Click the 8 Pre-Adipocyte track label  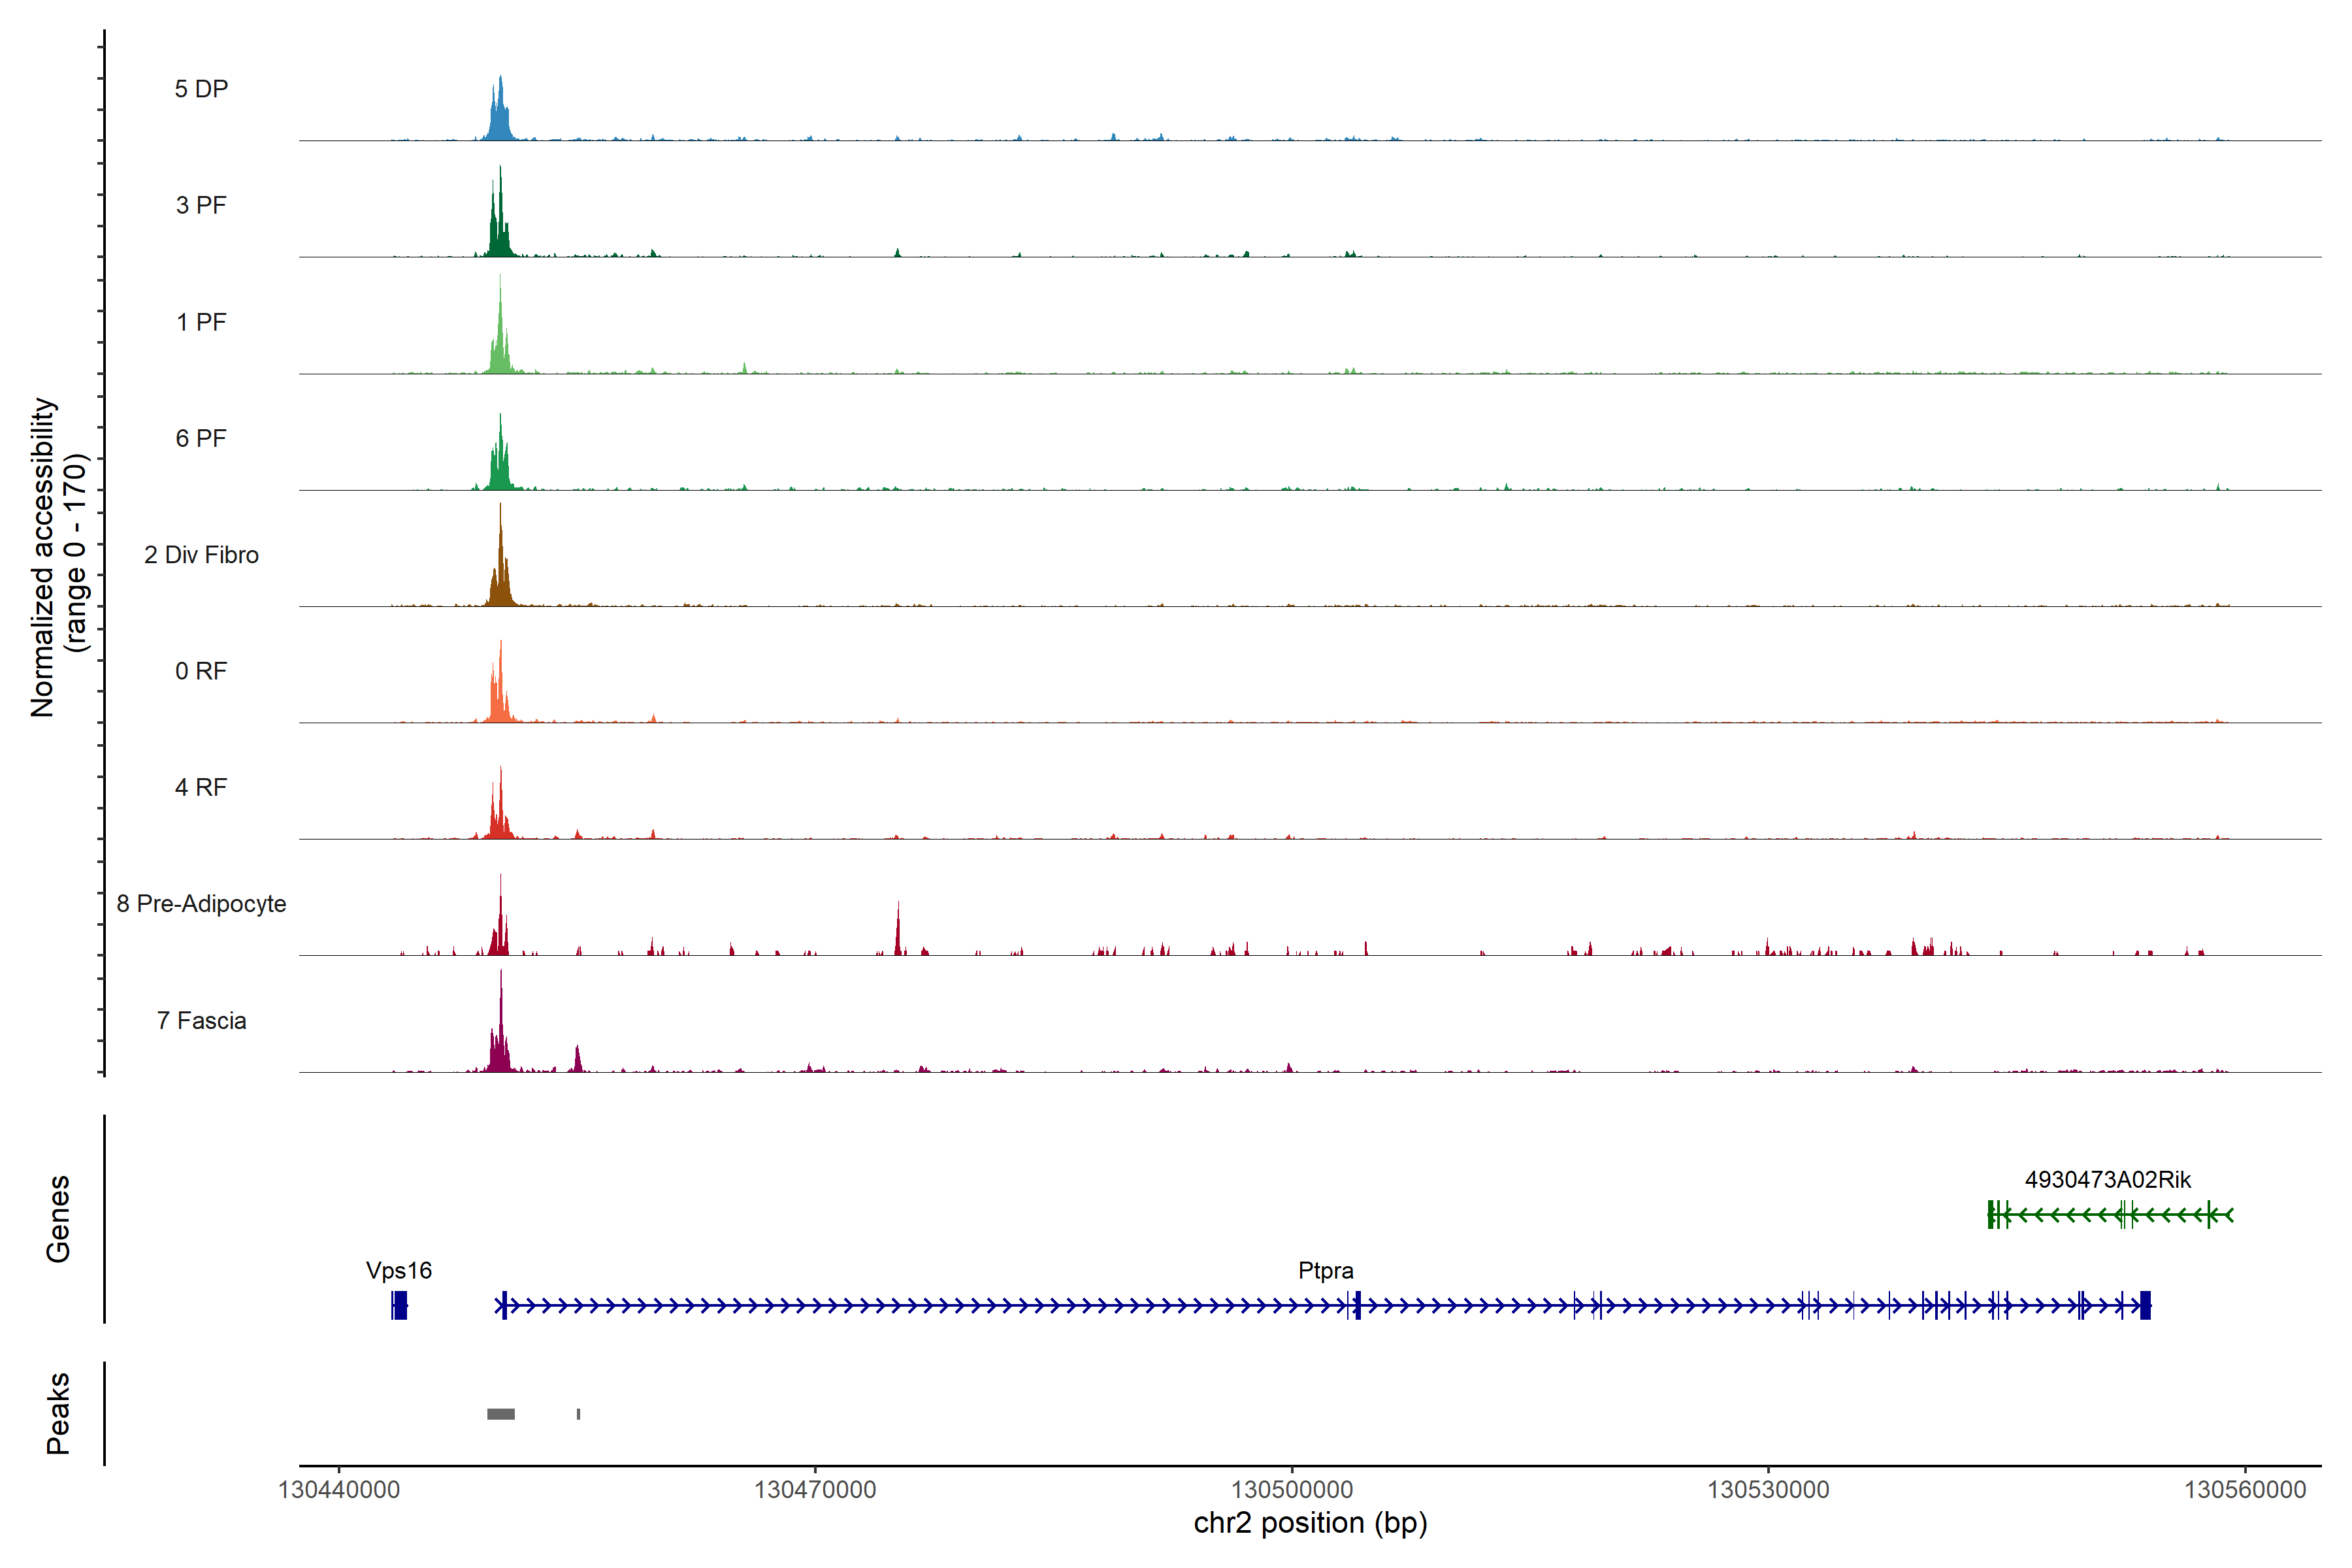201,904
